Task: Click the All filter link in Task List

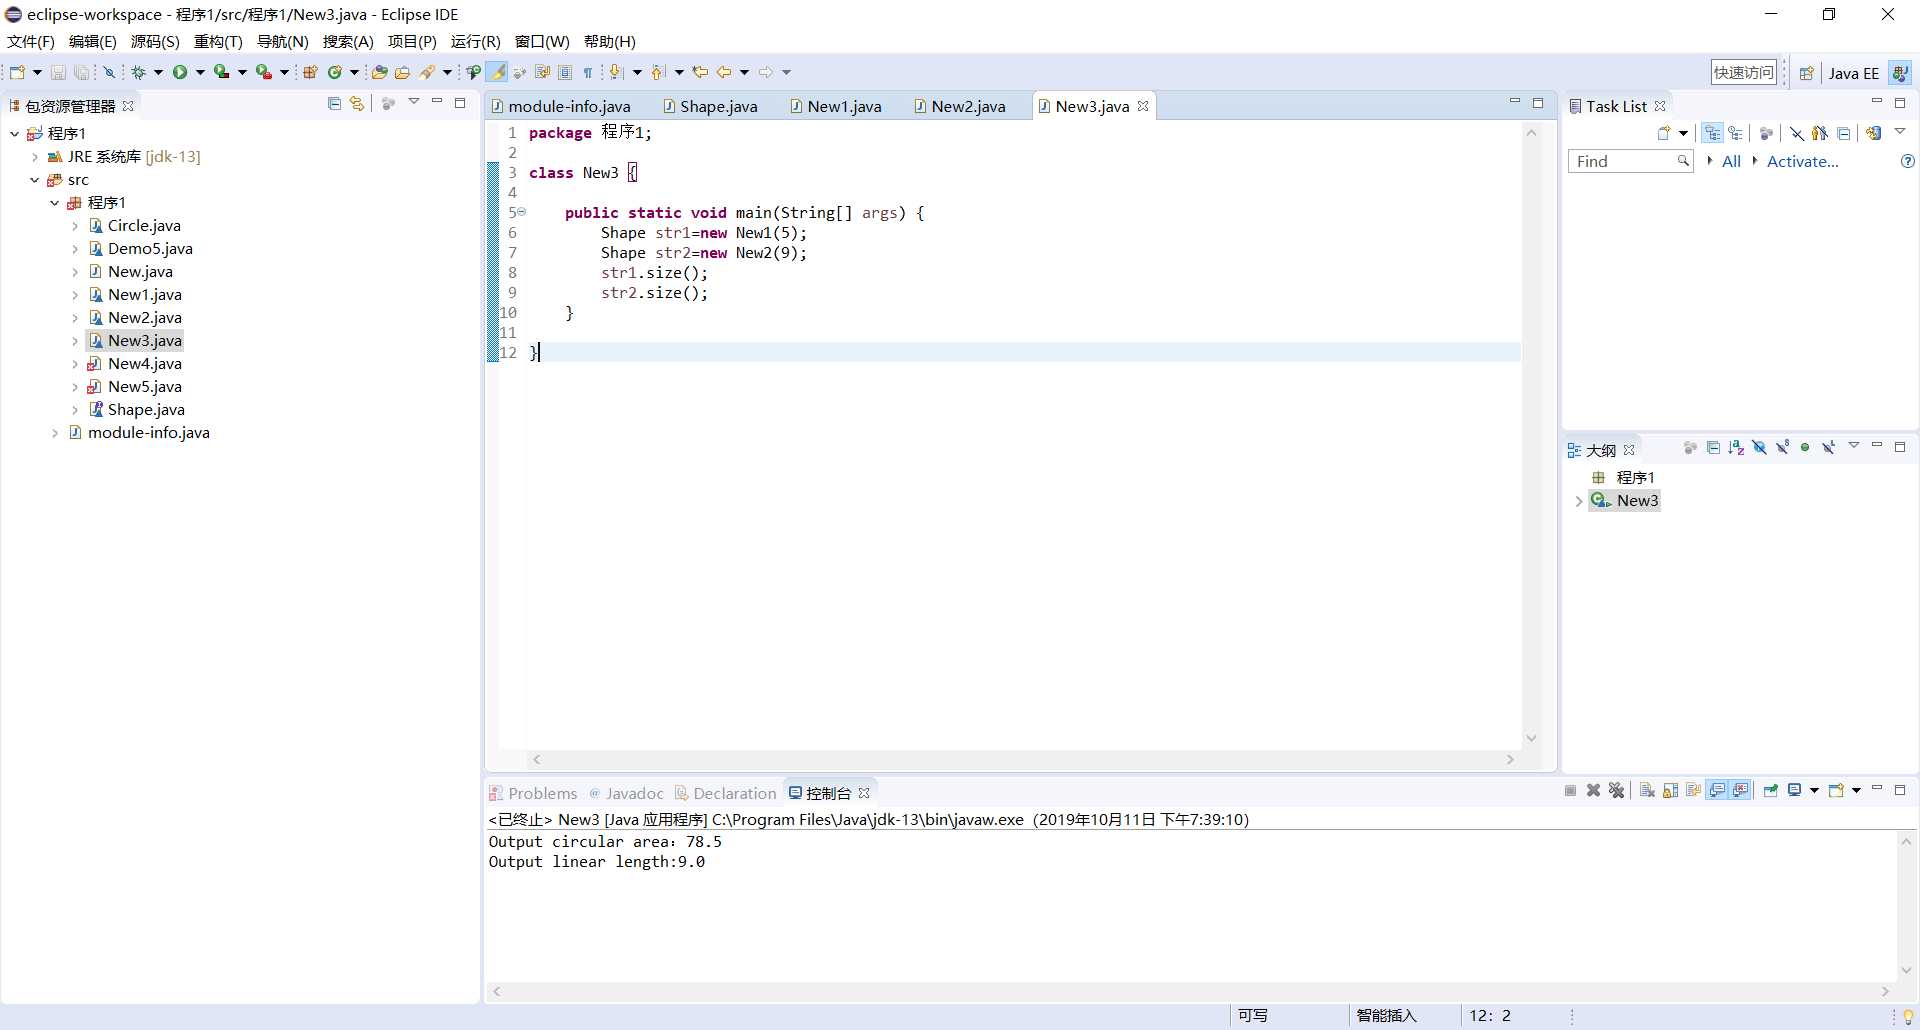Action: [x=1731, y=161]
